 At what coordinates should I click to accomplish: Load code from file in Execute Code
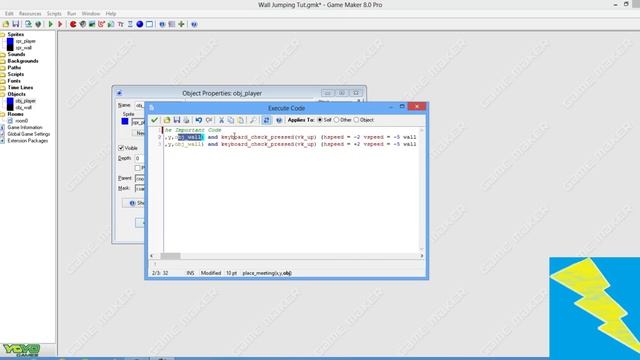pos(167,120)
